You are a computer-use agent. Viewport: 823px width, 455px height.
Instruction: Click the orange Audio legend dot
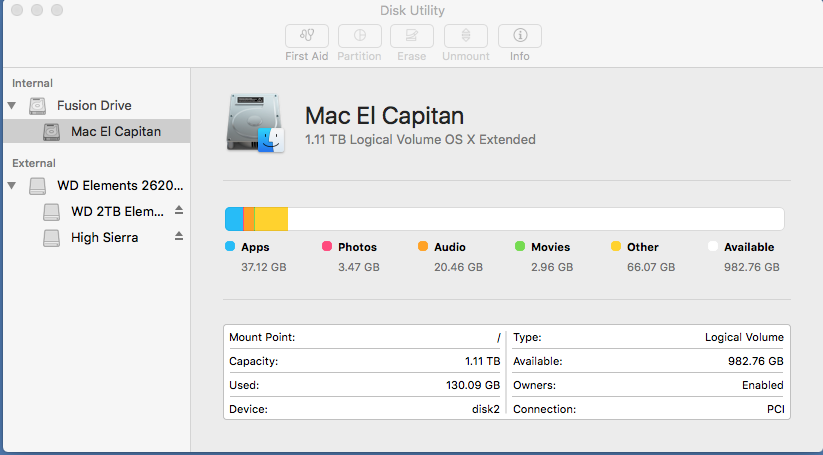coord(423,246)
